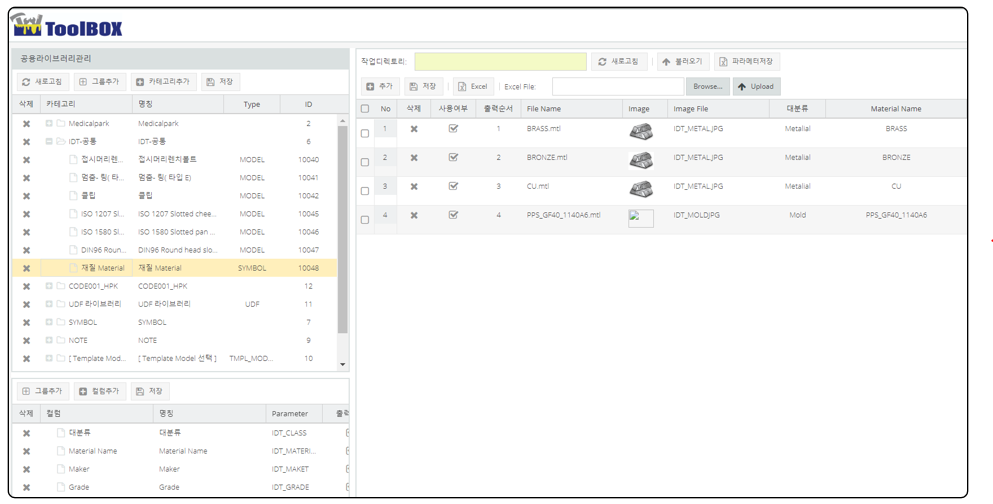This screenshot has width=993, height=504.
Task: Expand the UDF 라이브러리 tree node
Action: click(49, 304)
